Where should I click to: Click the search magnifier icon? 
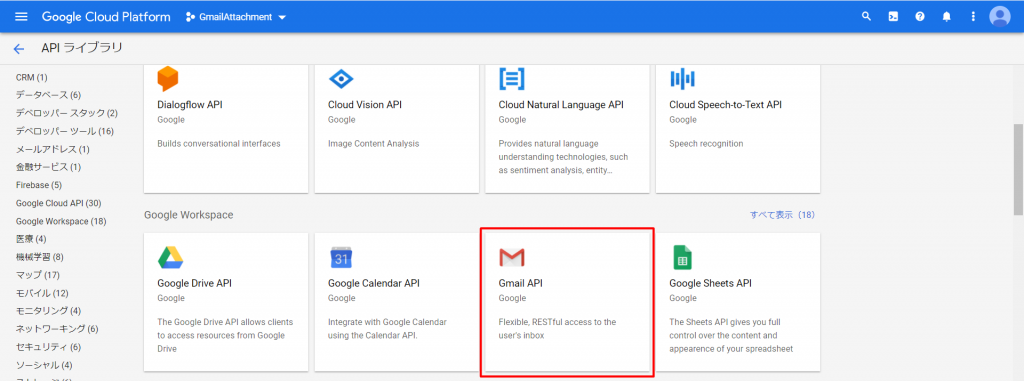click(867, 16)
